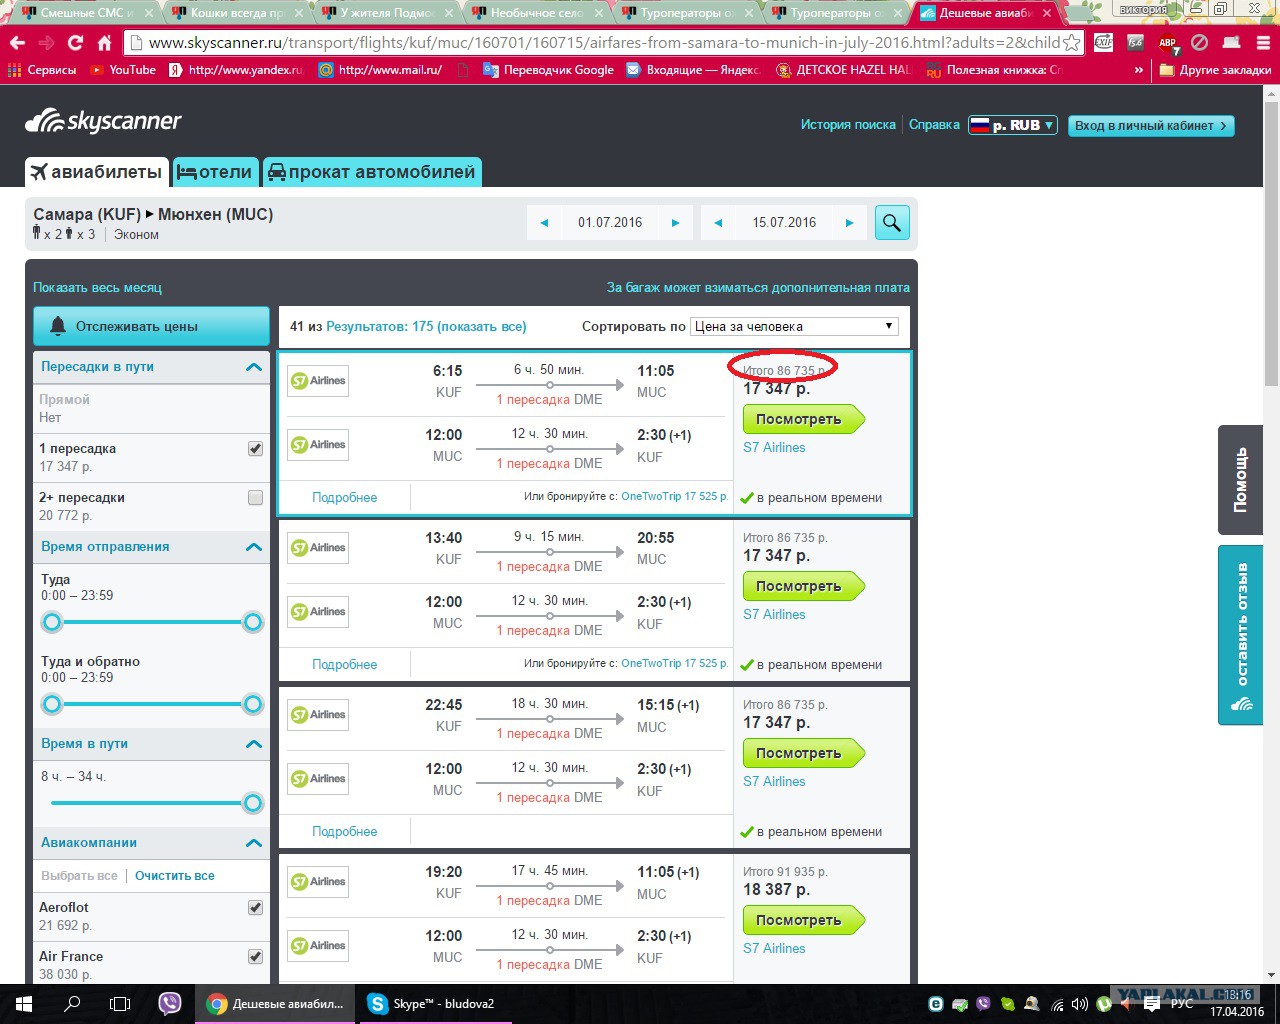
Task: Go back with the browser Back arrow
Action: coord(17,43)
